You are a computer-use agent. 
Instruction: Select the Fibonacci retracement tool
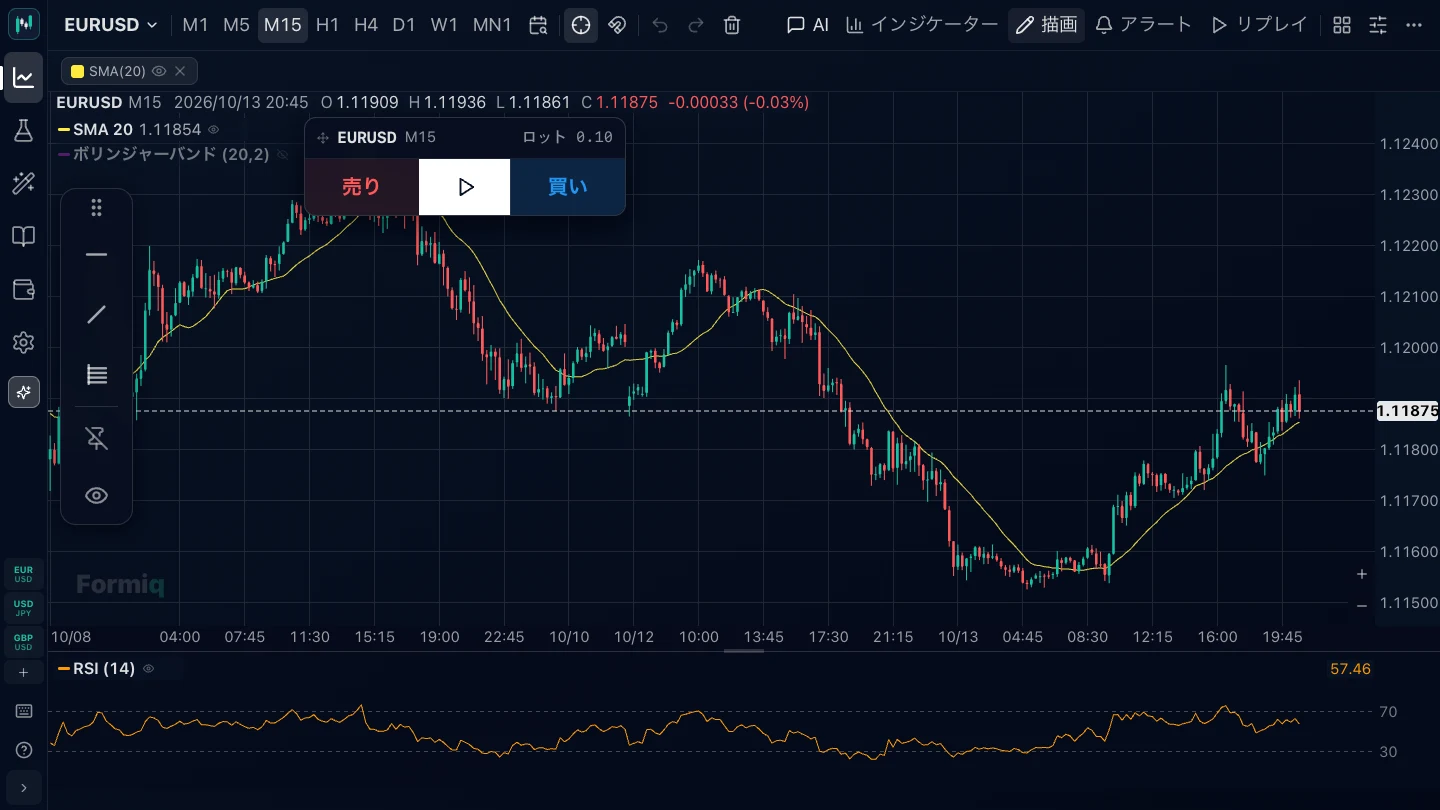(x=96, y=375)
